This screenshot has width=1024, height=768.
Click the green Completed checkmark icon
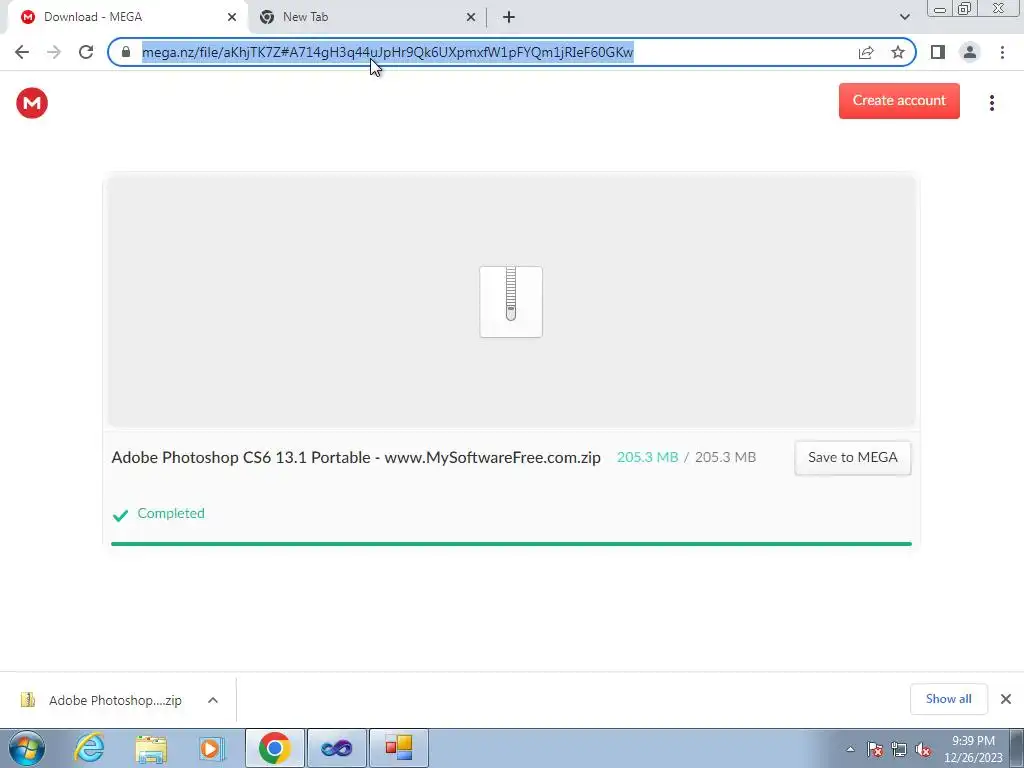coord(121,515)
